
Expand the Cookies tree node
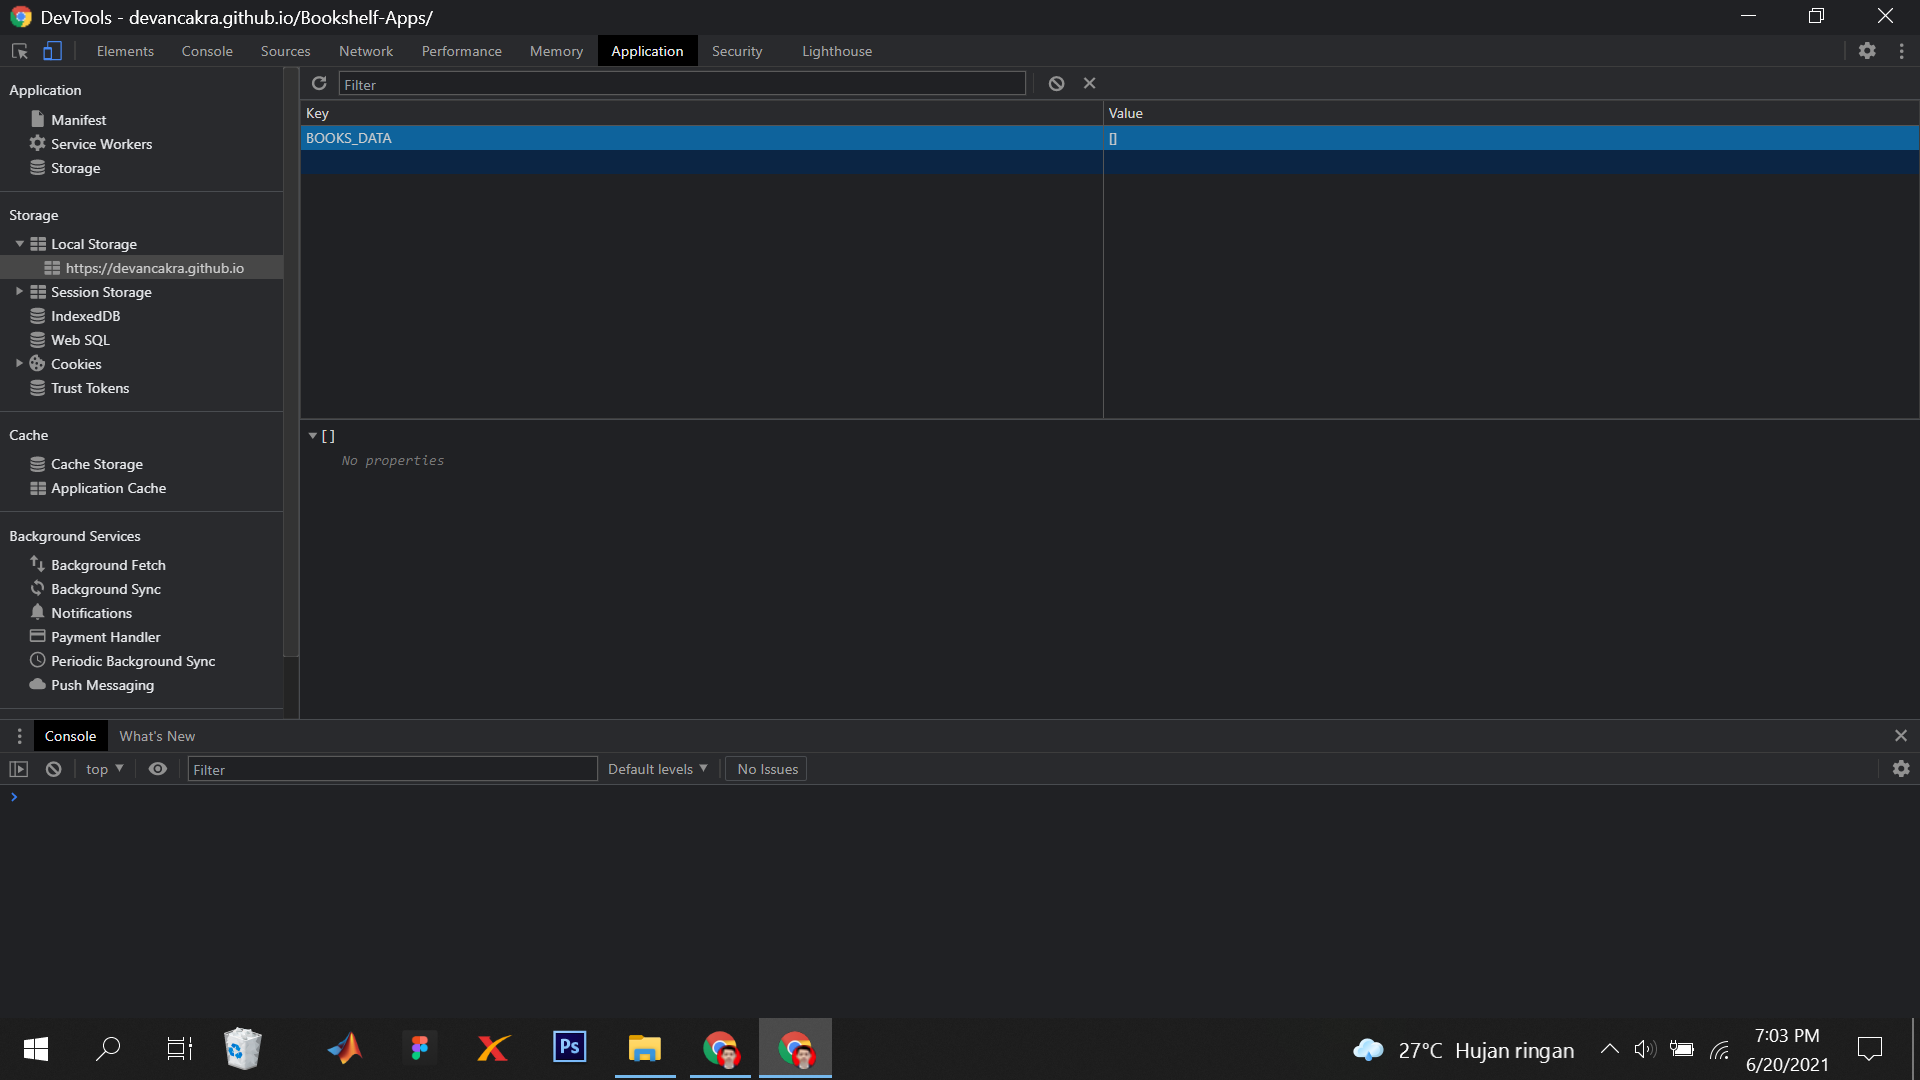(19, 364)
